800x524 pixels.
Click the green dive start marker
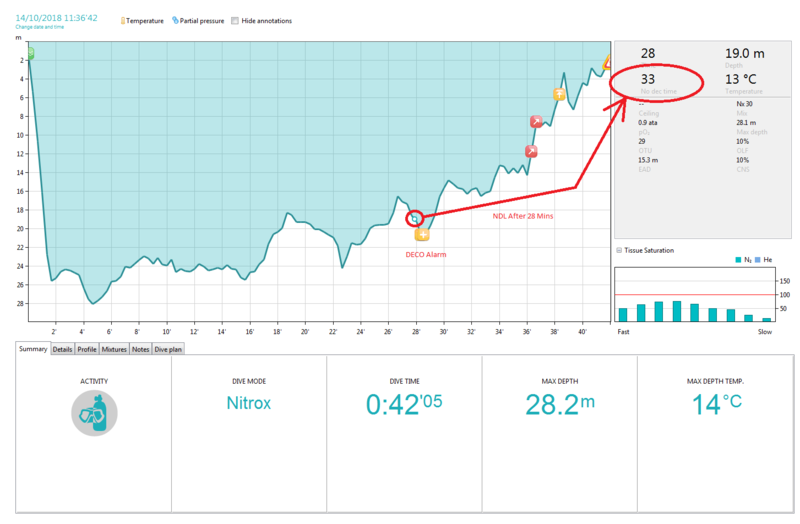[x=30, y=53]
